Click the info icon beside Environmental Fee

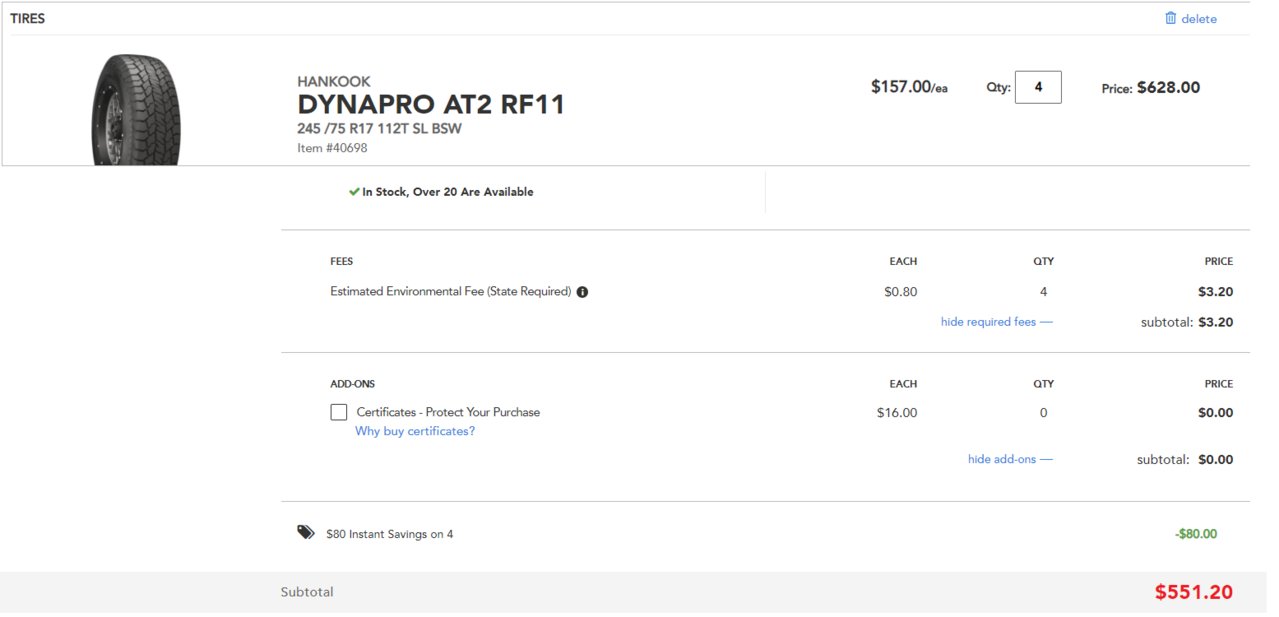[582, 292]
